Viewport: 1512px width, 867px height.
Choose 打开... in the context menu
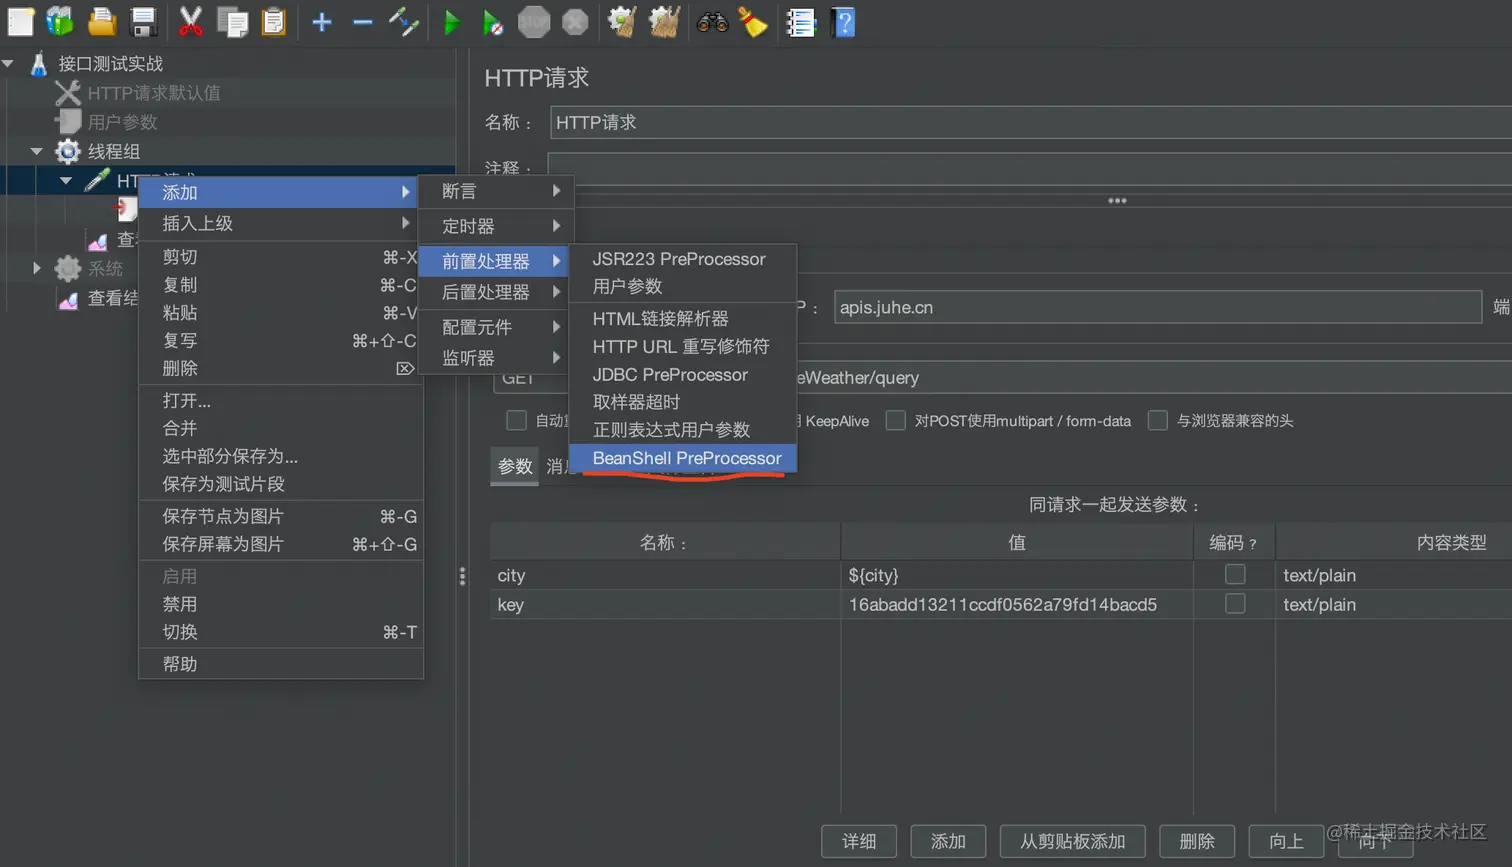(x=281, y=401)
